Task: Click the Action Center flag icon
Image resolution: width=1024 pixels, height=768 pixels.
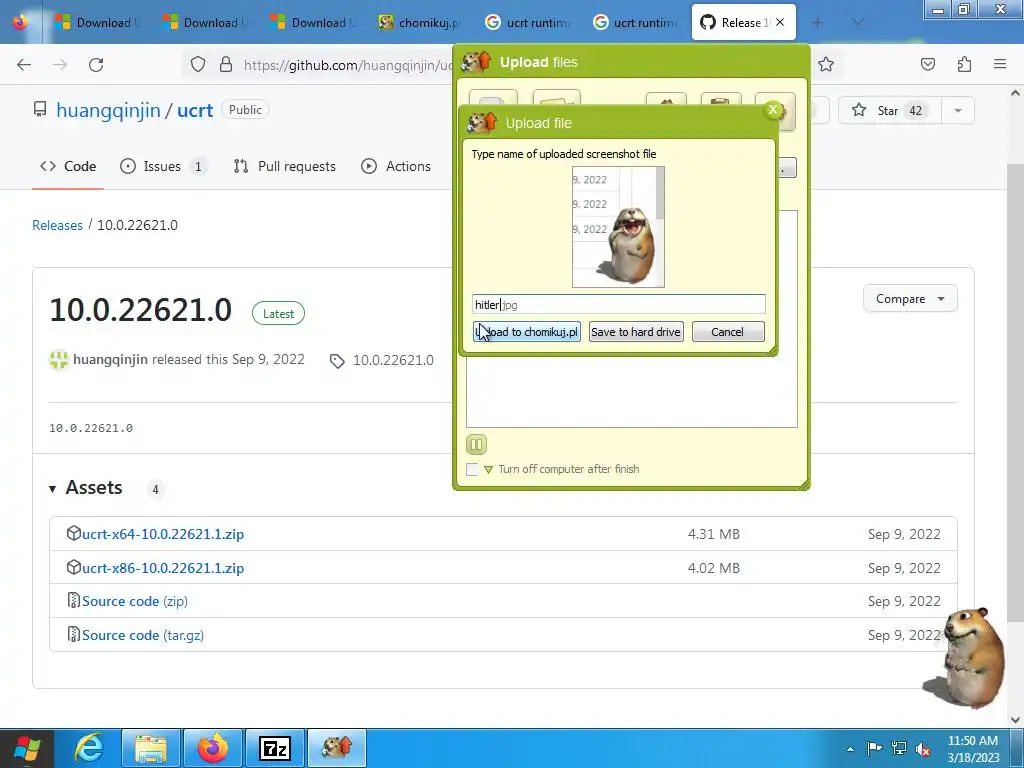Action: click(874, 748)
